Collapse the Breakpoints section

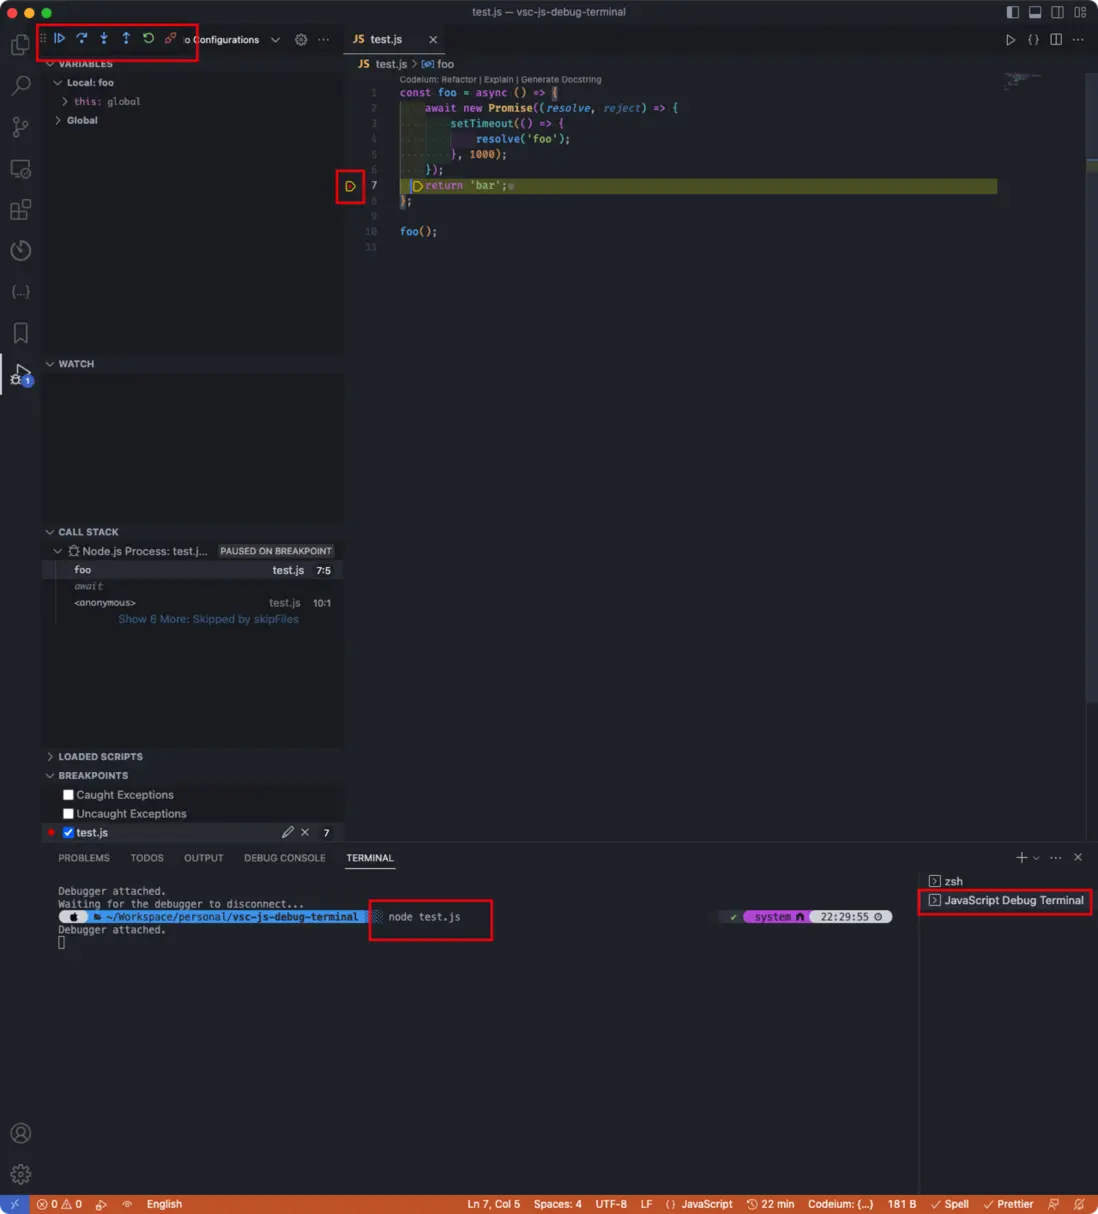click(x=50, y=776)
